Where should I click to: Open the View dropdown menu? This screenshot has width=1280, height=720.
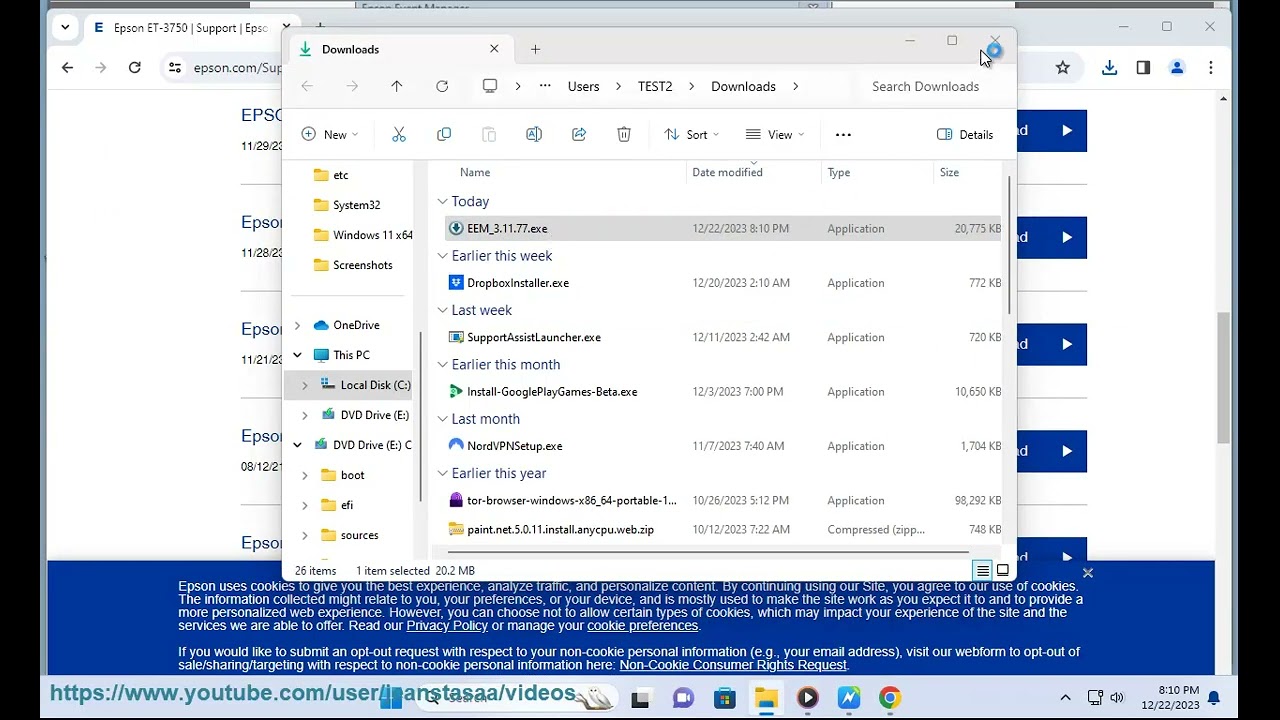[775, 135]
